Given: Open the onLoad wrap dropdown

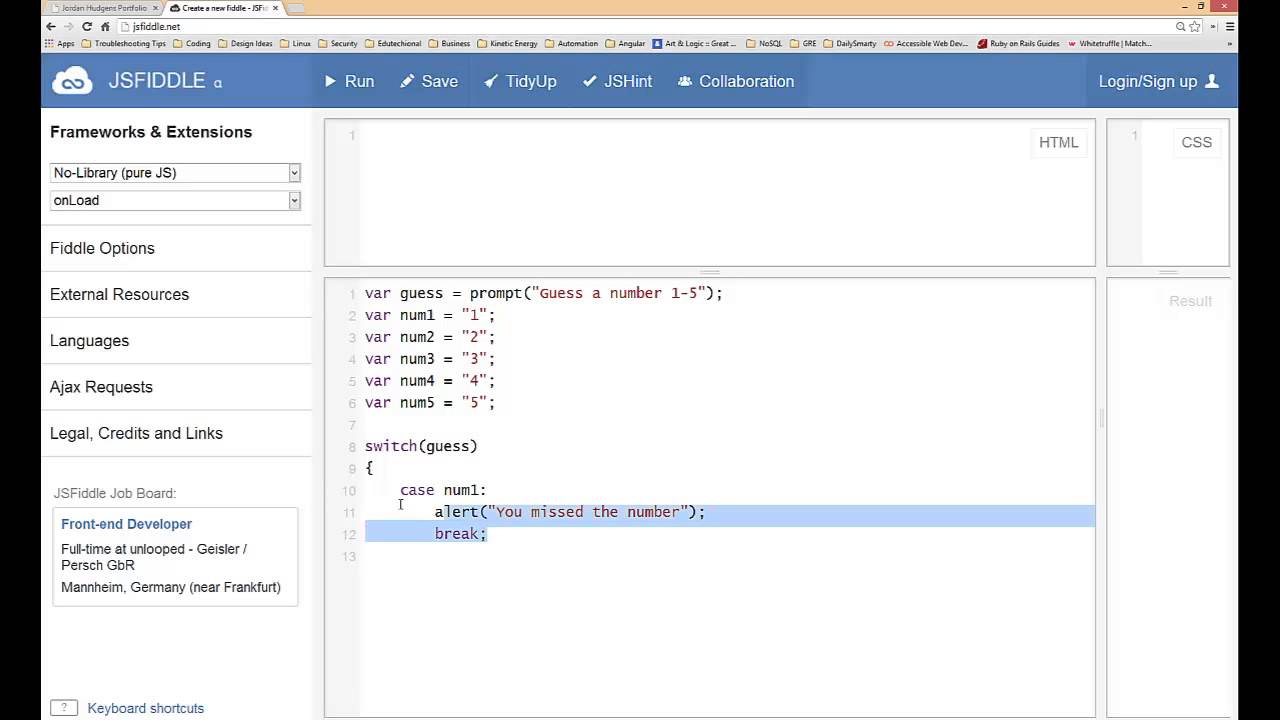Looking at the screenshot, I should pos(175,200).
